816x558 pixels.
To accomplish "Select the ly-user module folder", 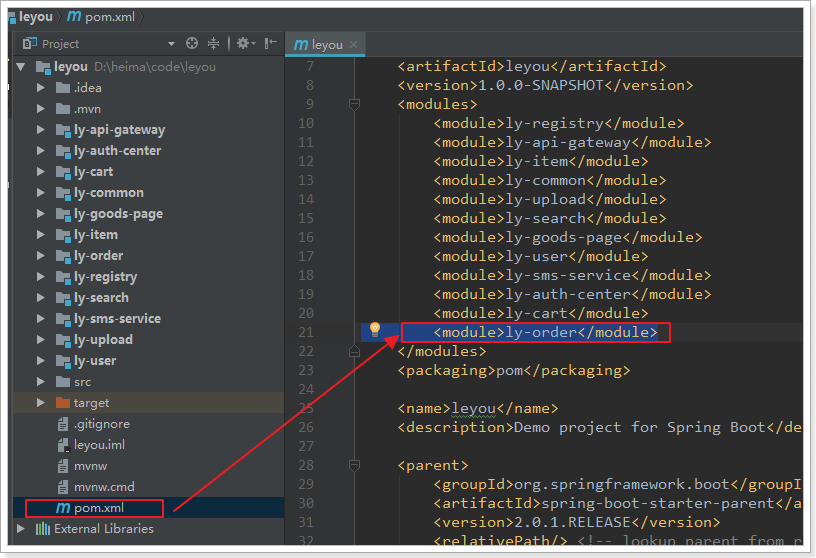I will click(95, 361).
